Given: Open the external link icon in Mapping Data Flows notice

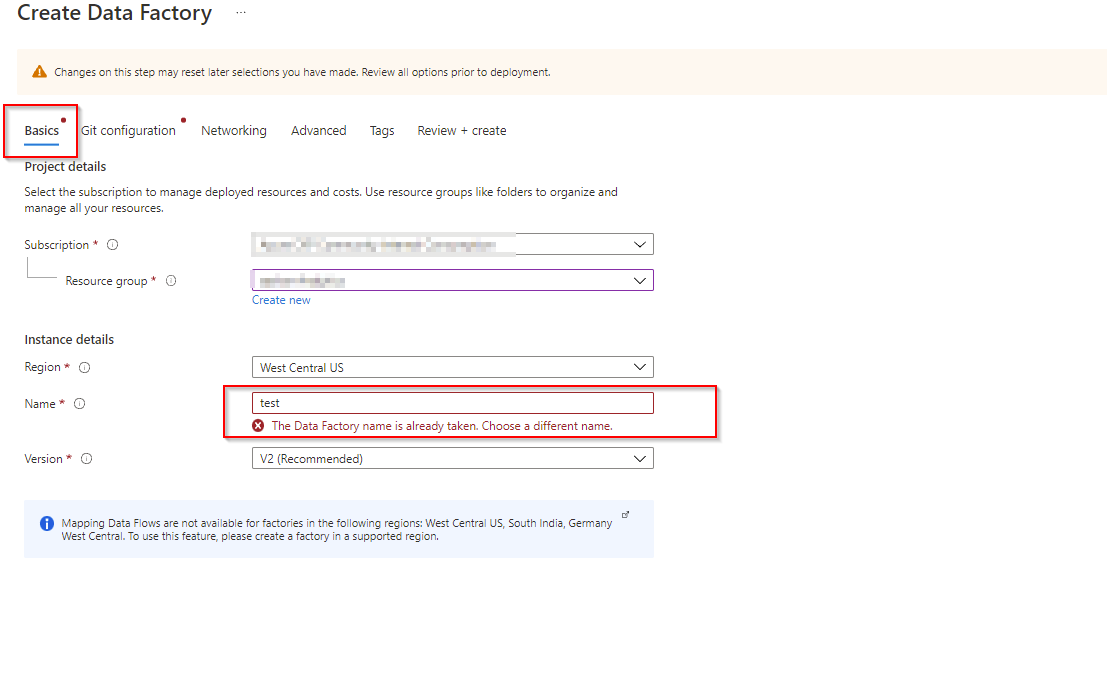Looking at the screenshot, I should 626,515.
